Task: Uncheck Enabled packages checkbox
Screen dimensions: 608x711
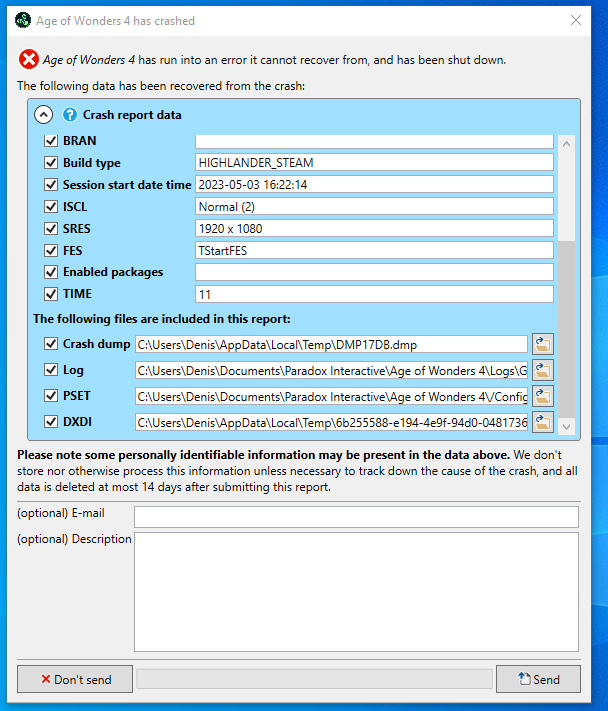Action: 51,272
